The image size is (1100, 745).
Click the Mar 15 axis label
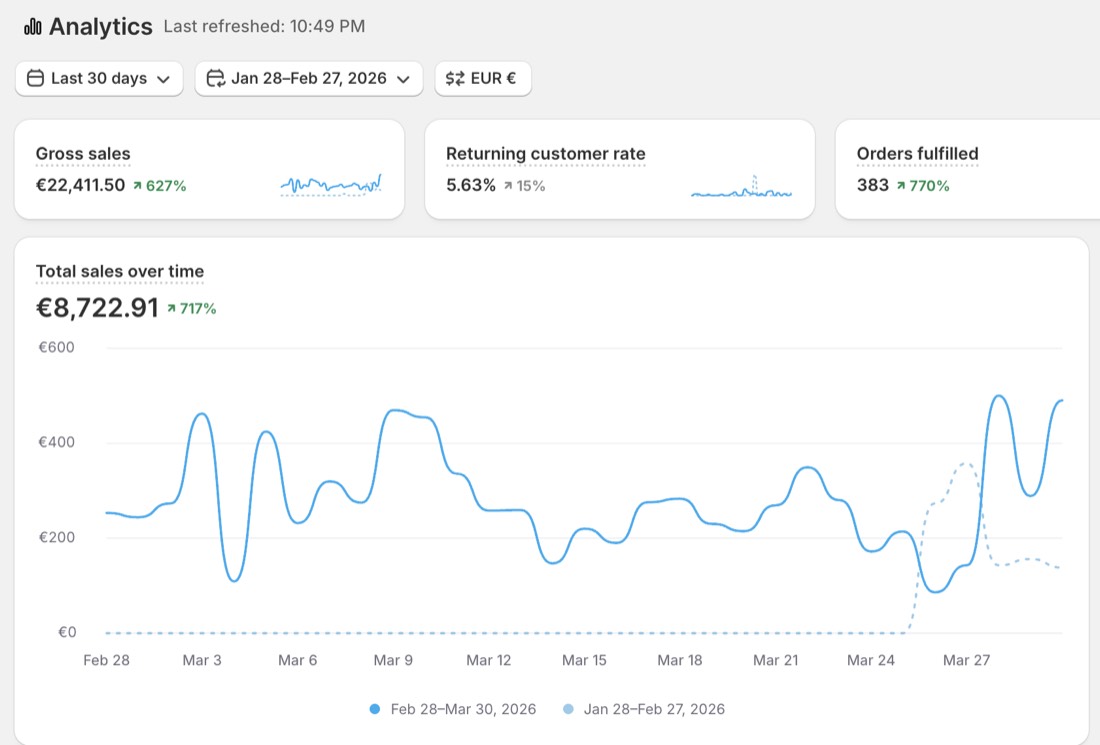coord(584,660)
